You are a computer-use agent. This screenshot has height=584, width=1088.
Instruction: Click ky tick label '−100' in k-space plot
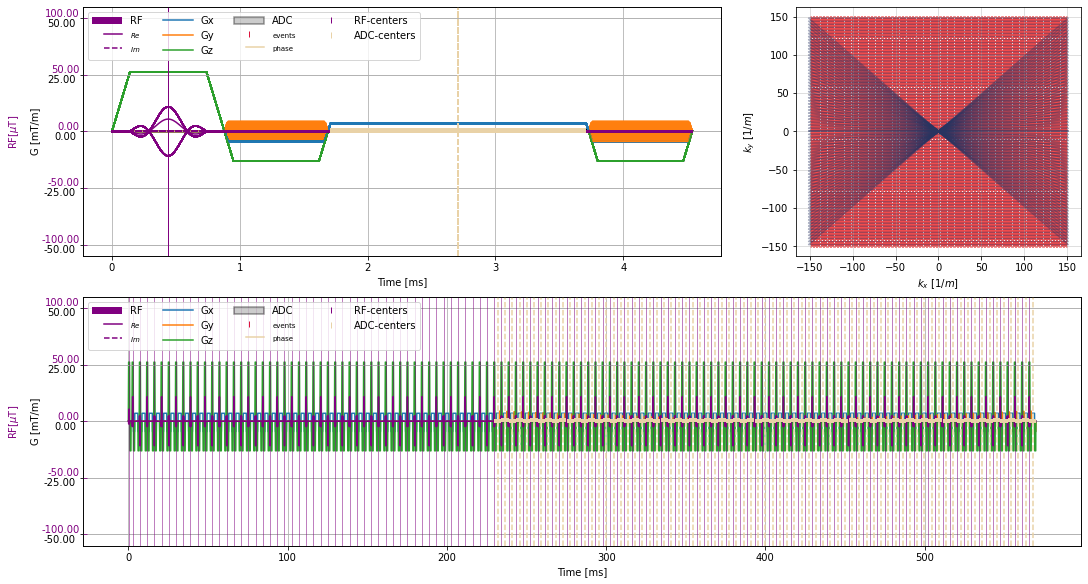tap(776, 208)
